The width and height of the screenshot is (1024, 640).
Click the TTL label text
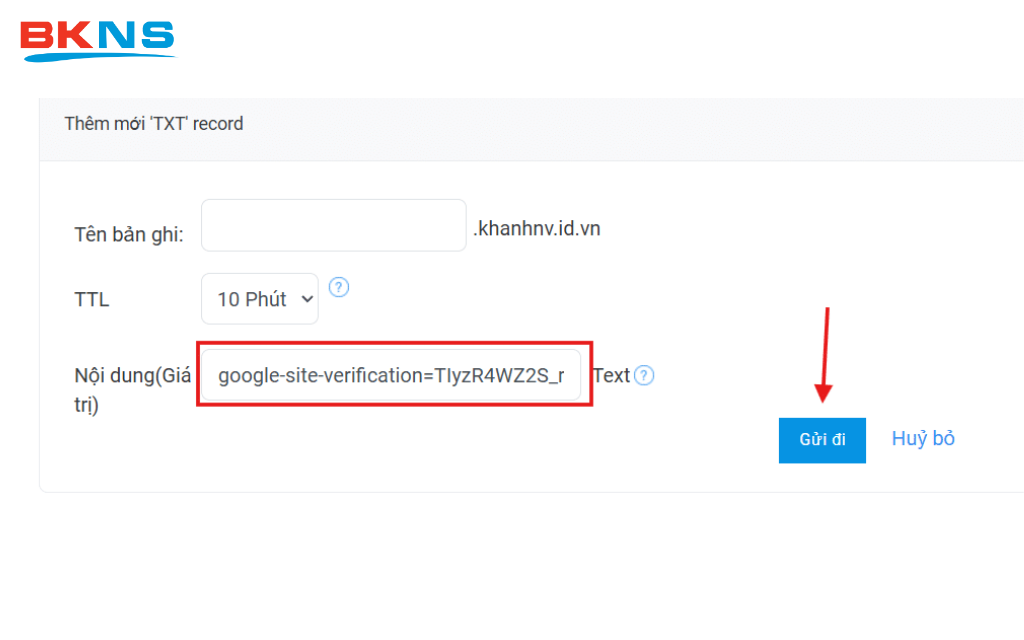pos(92,300)
